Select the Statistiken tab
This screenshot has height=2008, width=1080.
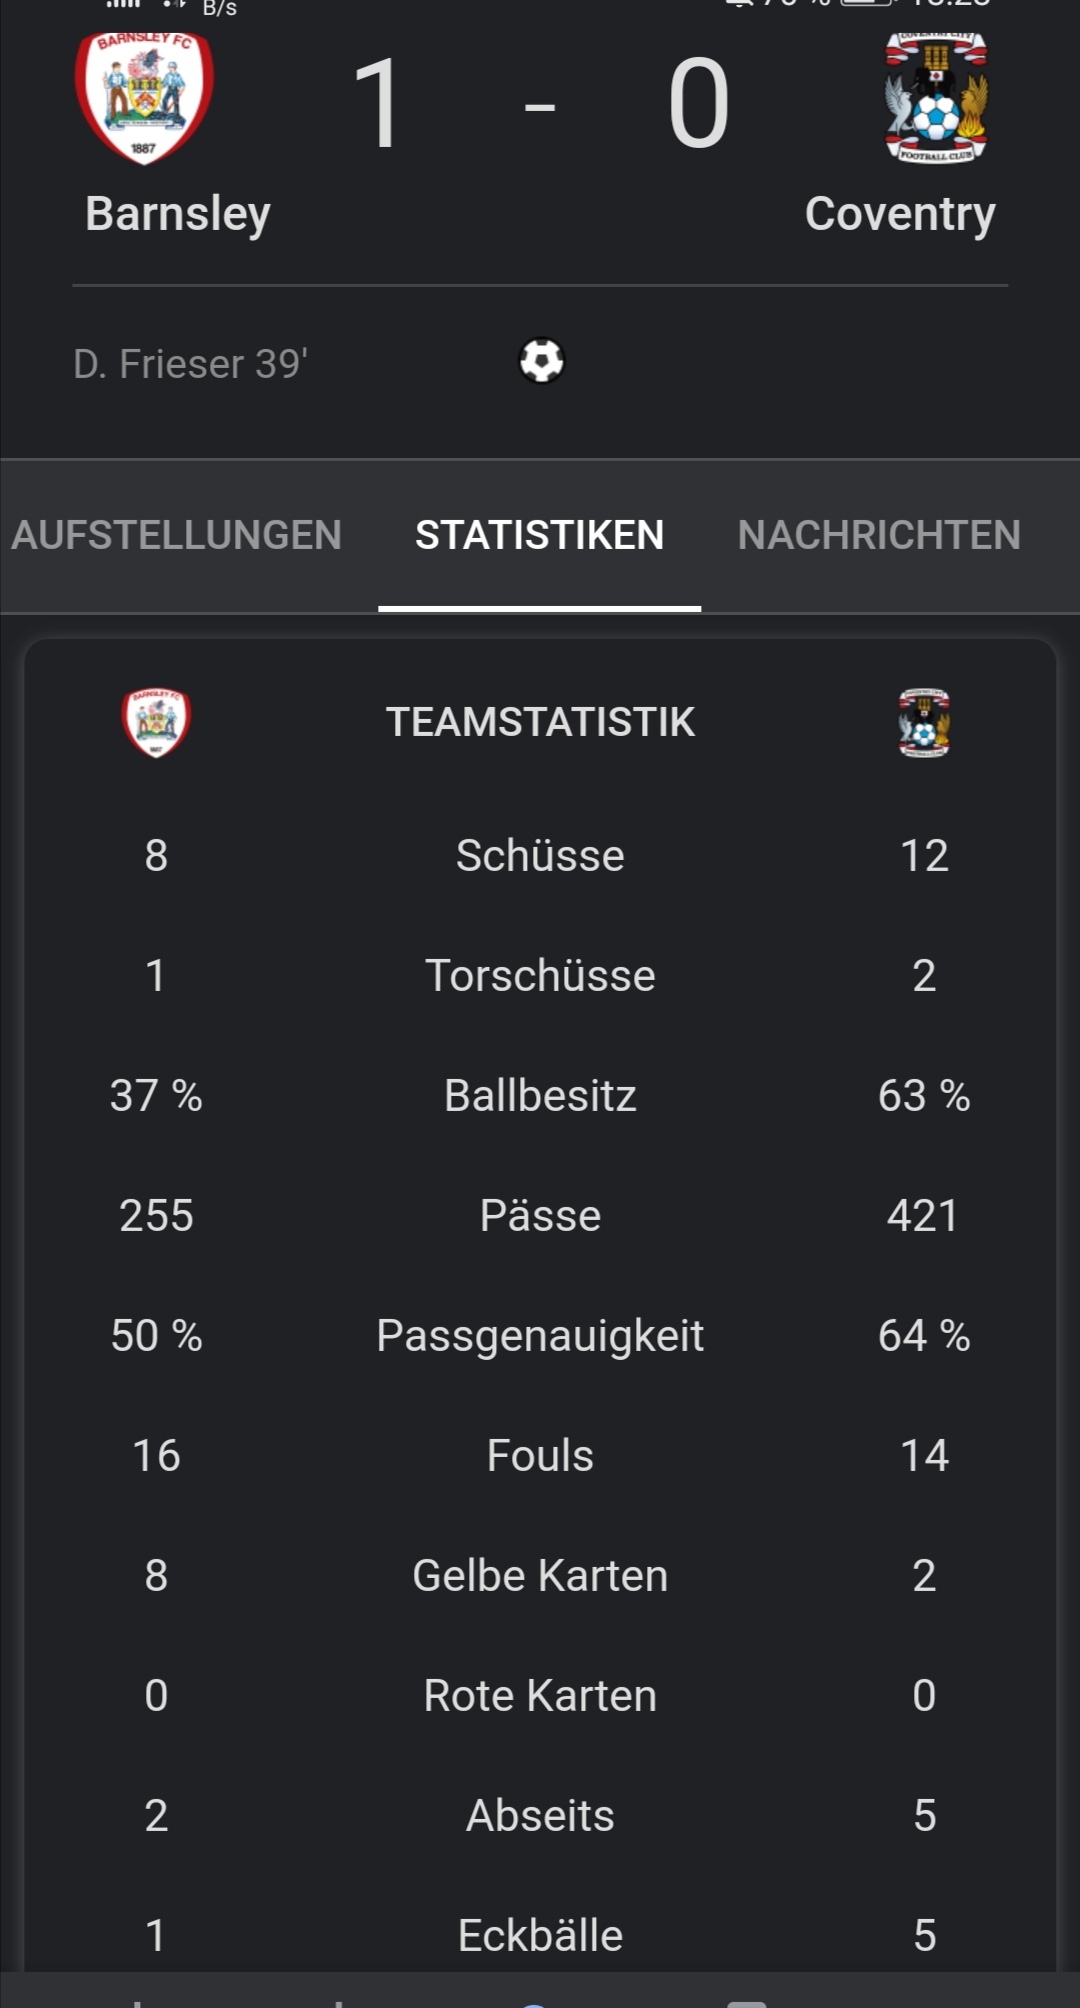coord(540,535)
